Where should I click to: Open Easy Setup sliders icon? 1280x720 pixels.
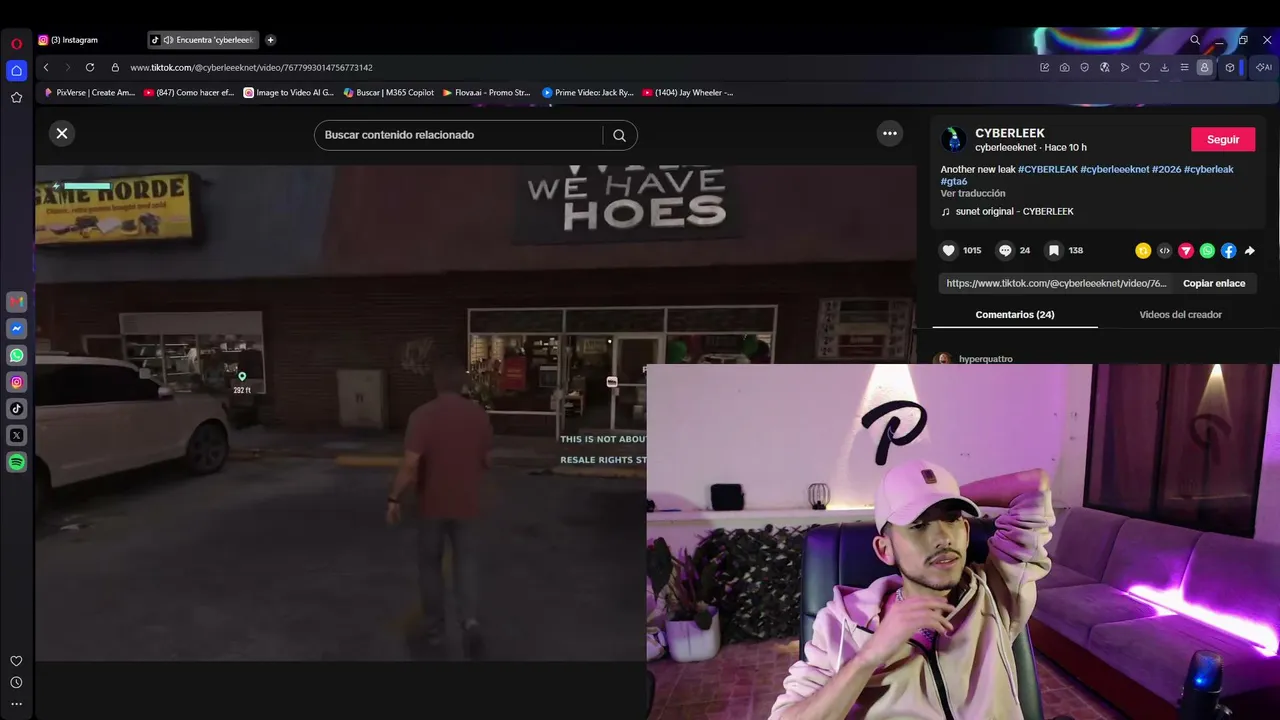1184,68
